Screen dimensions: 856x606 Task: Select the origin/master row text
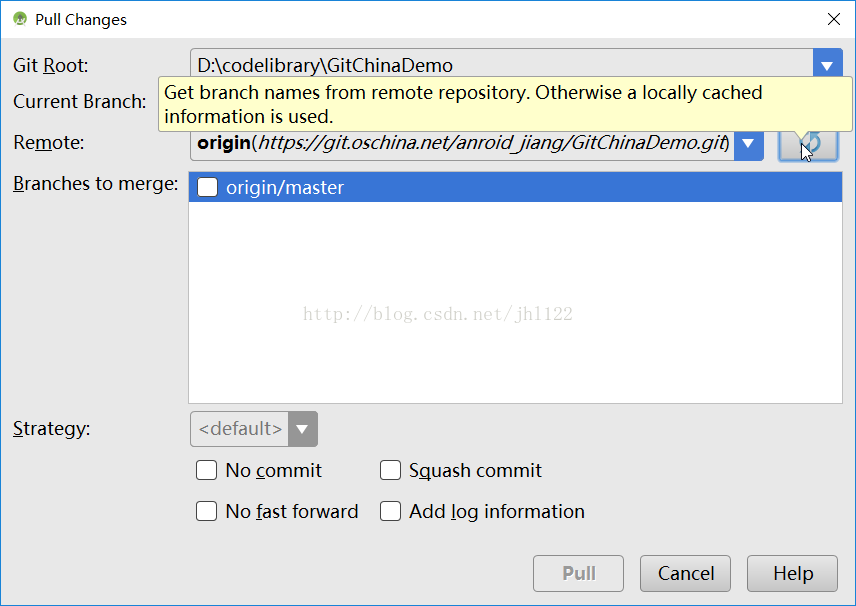(x=285, y=187)
